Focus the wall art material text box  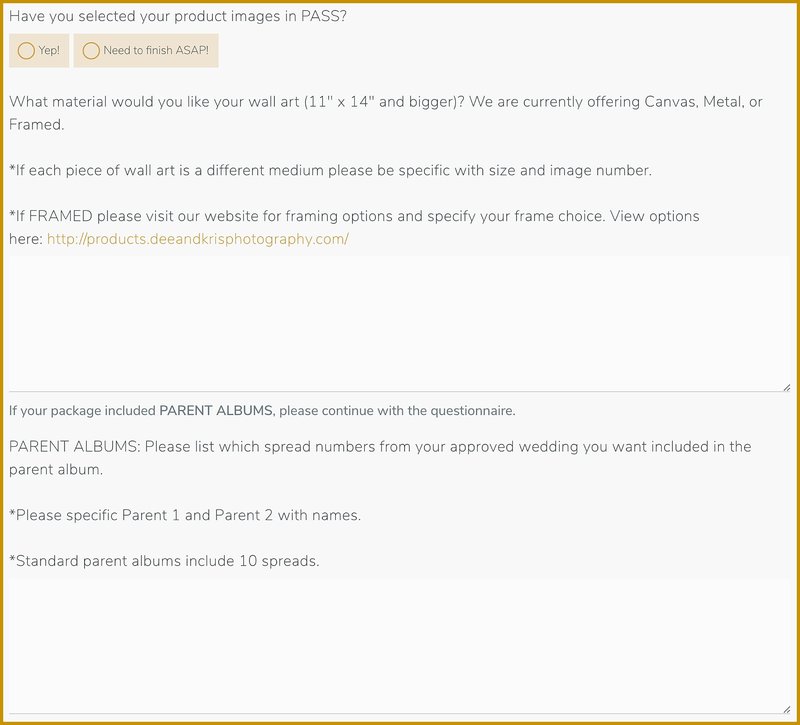click(400, 322)
